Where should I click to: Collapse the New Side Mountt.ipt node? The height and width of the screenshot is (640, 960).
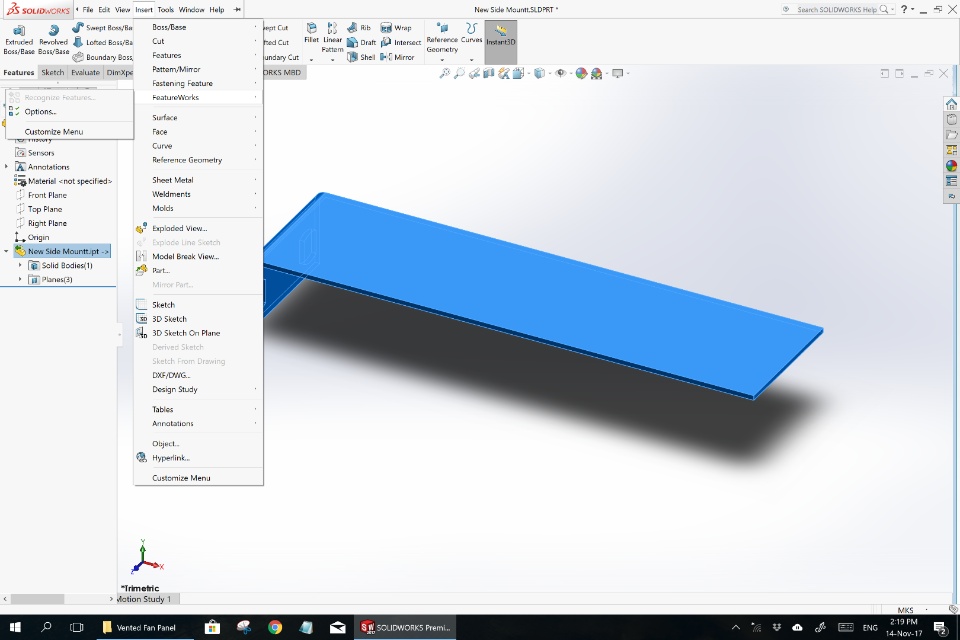coord(6,251)
